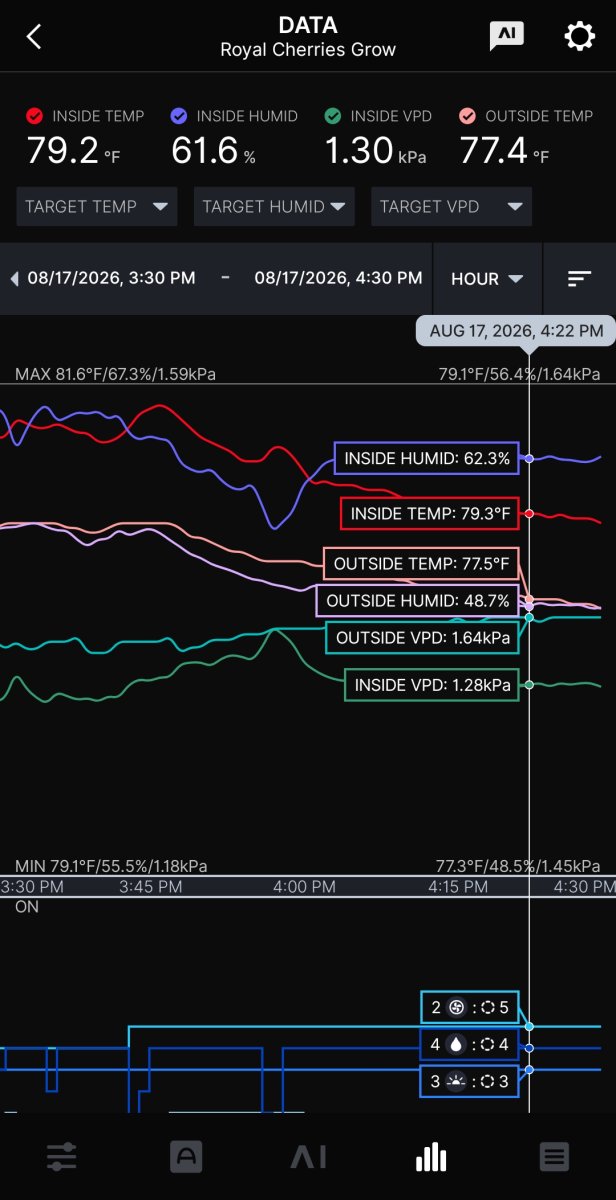Screen dimensions: 616x1200
Task: Click the MAX 81.6°F/67.3%/1.59kPa label
Action: 115,374
